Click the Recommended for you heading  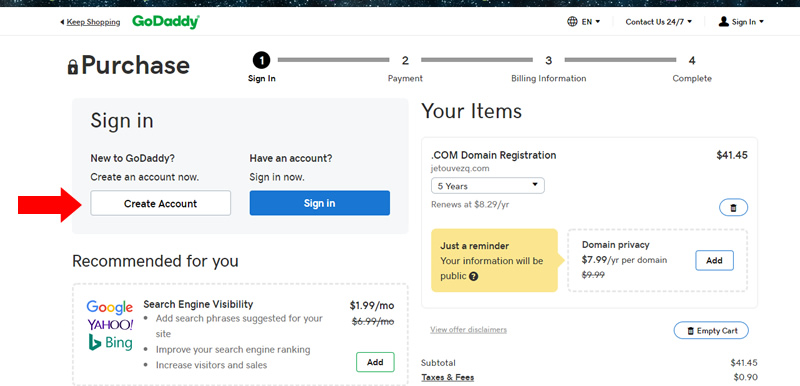[x=155, y=261]
